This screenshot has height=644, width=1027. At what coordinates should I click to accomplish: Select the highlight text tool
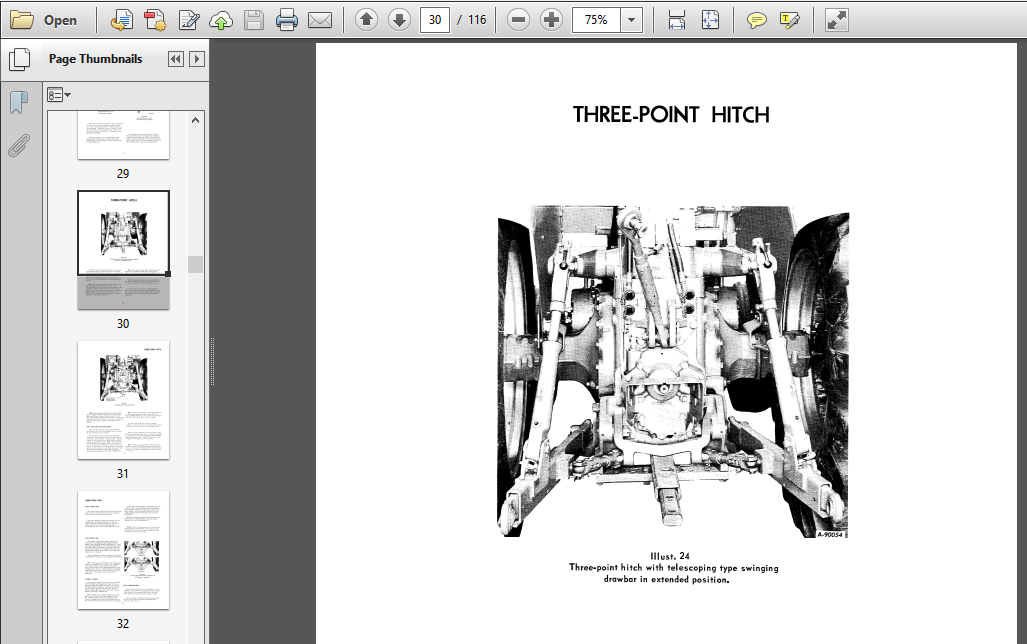click(790, 20)
